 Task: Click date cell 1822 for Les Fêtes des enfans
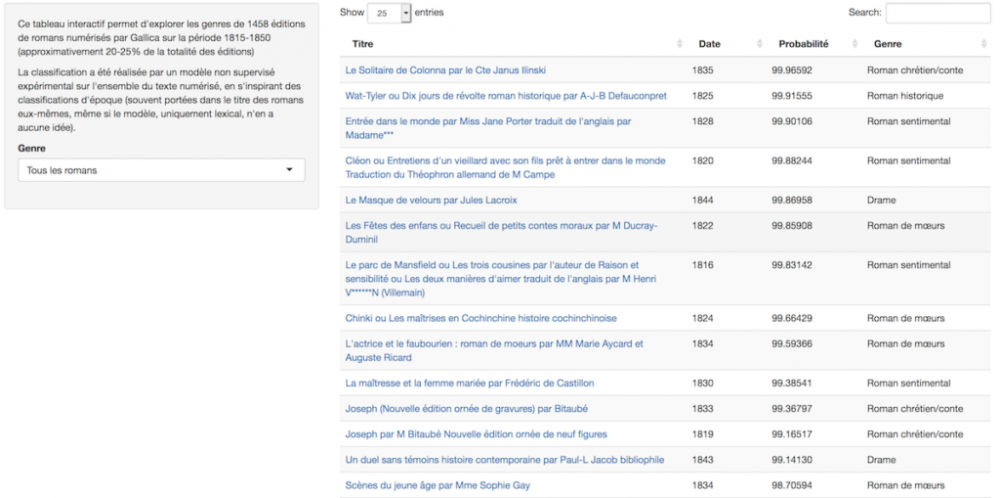[x=702, y=226]
